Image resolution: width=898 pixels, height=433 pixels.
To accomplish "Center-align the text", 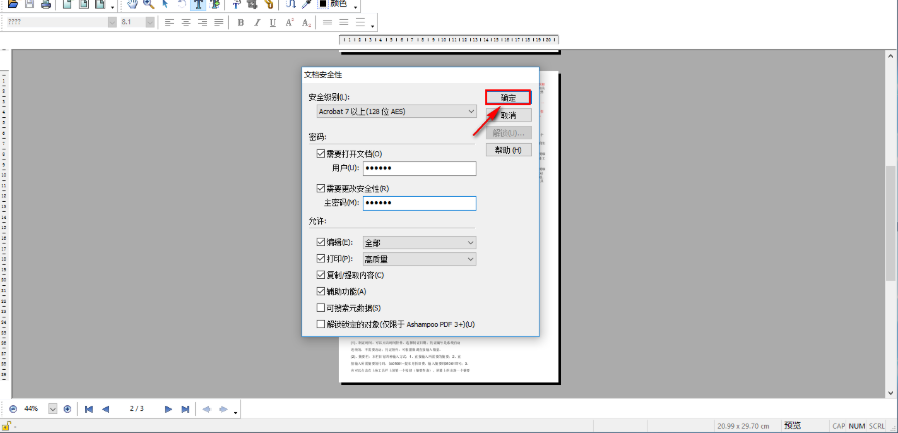I will coord(186,22).
